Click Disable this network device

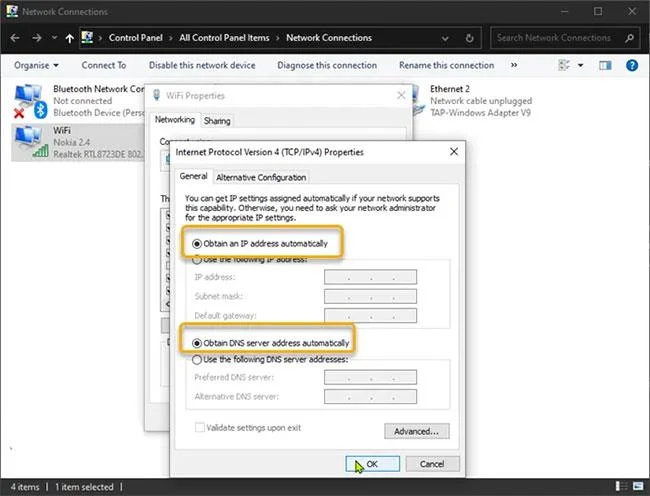pyautogui.click(x=202, y=65)
